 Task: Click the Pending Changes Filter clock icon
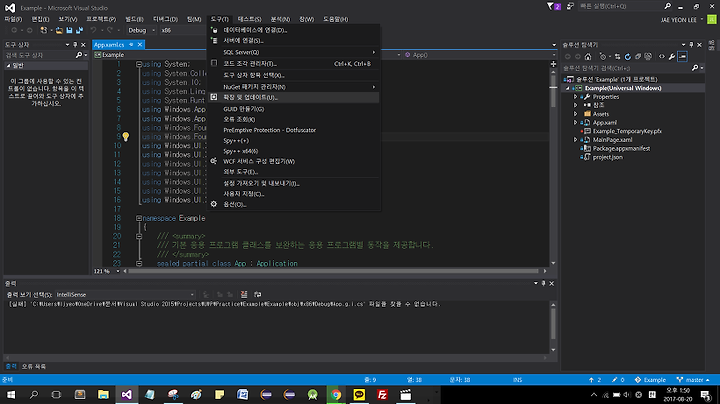(x=603, y=56)
